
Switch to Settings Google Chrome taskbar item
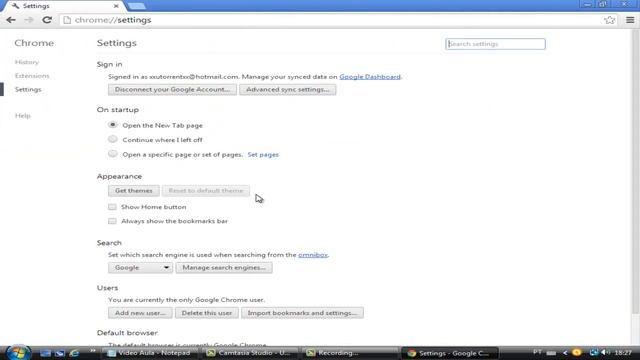pos(449,353)
